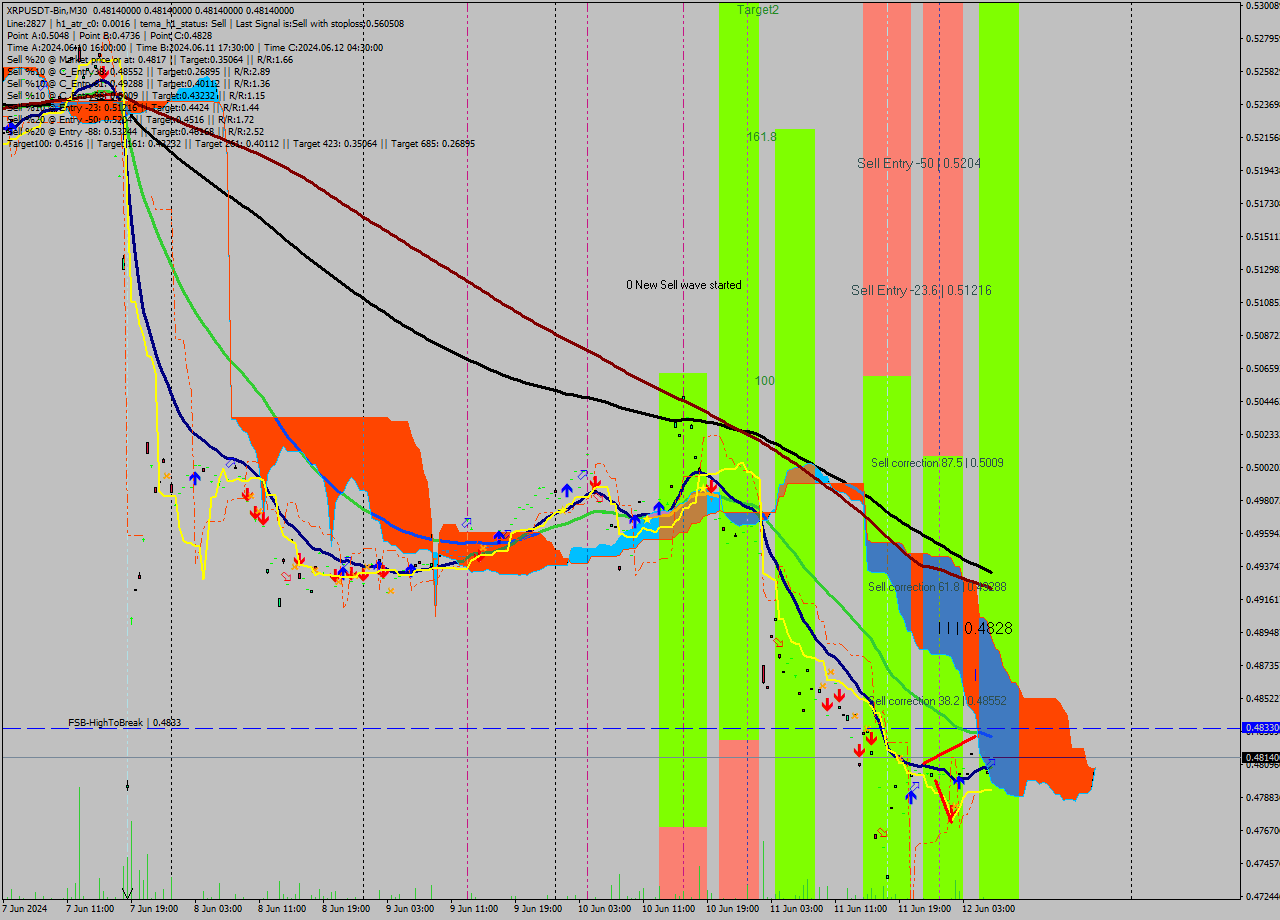Select the '0 New Sell wave started' annotation
1280x920 pixels.
point(684,285)
